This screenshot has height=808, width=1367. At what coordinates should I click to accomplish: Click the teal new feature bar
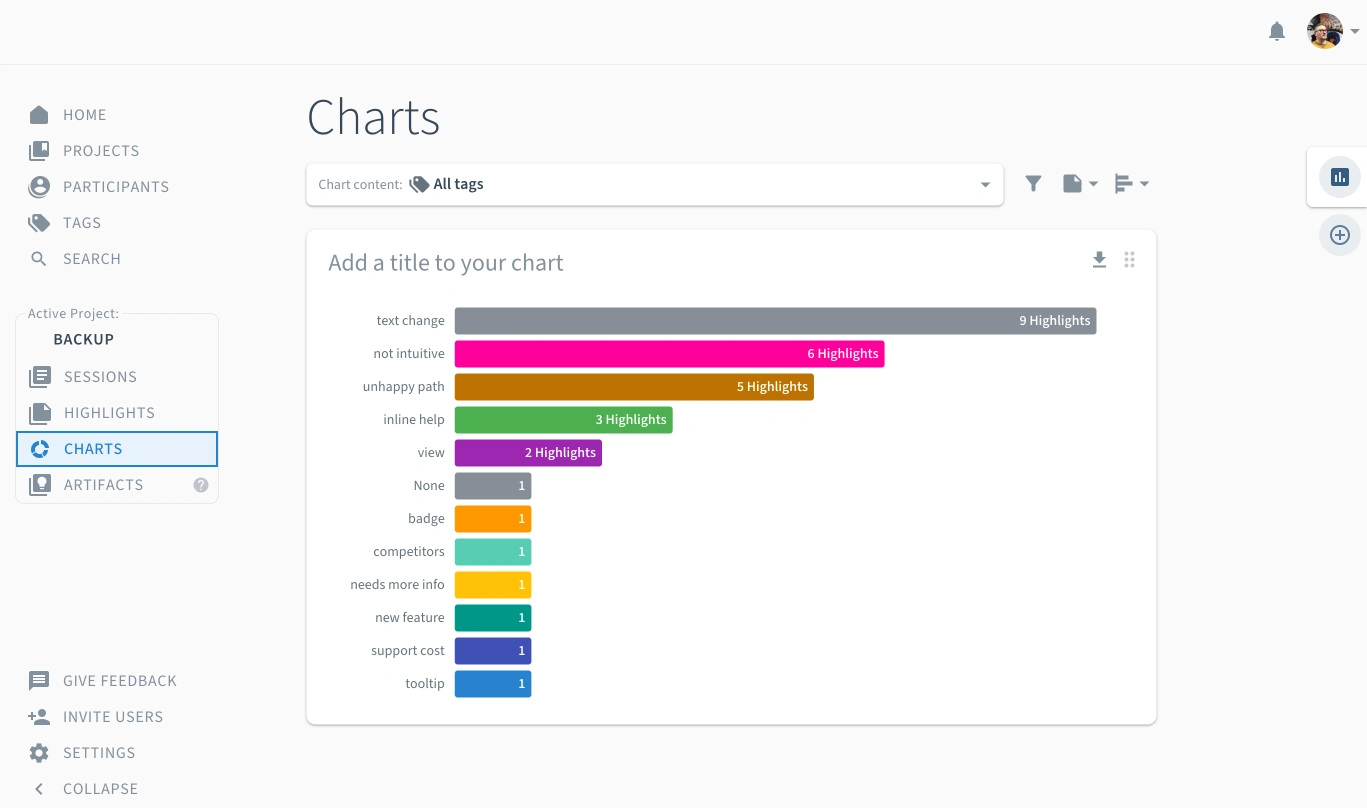(x=493, y=618)
